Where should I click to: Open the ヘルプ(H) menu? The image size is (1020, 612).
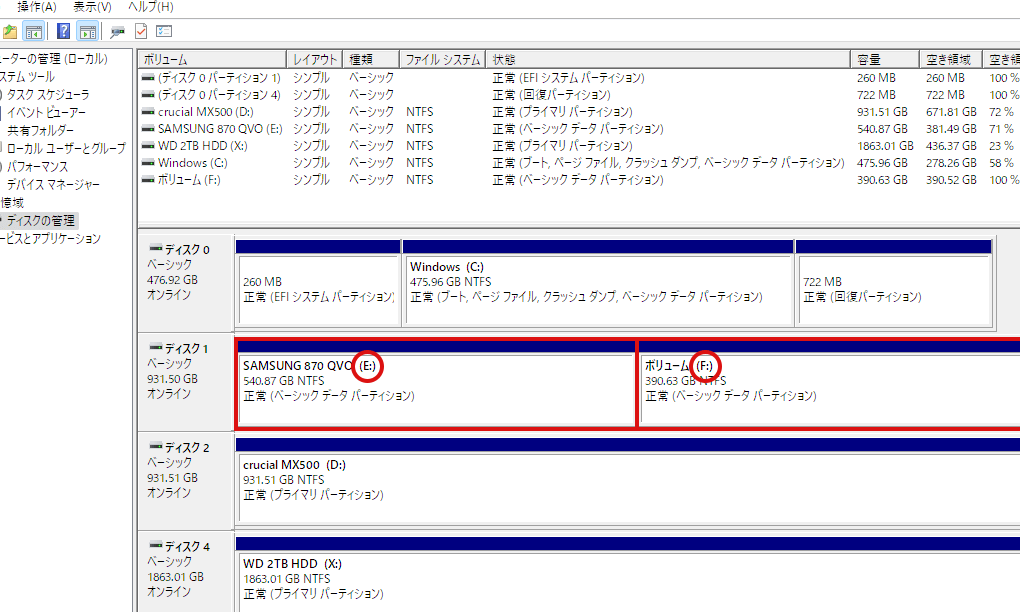point(151,7)
